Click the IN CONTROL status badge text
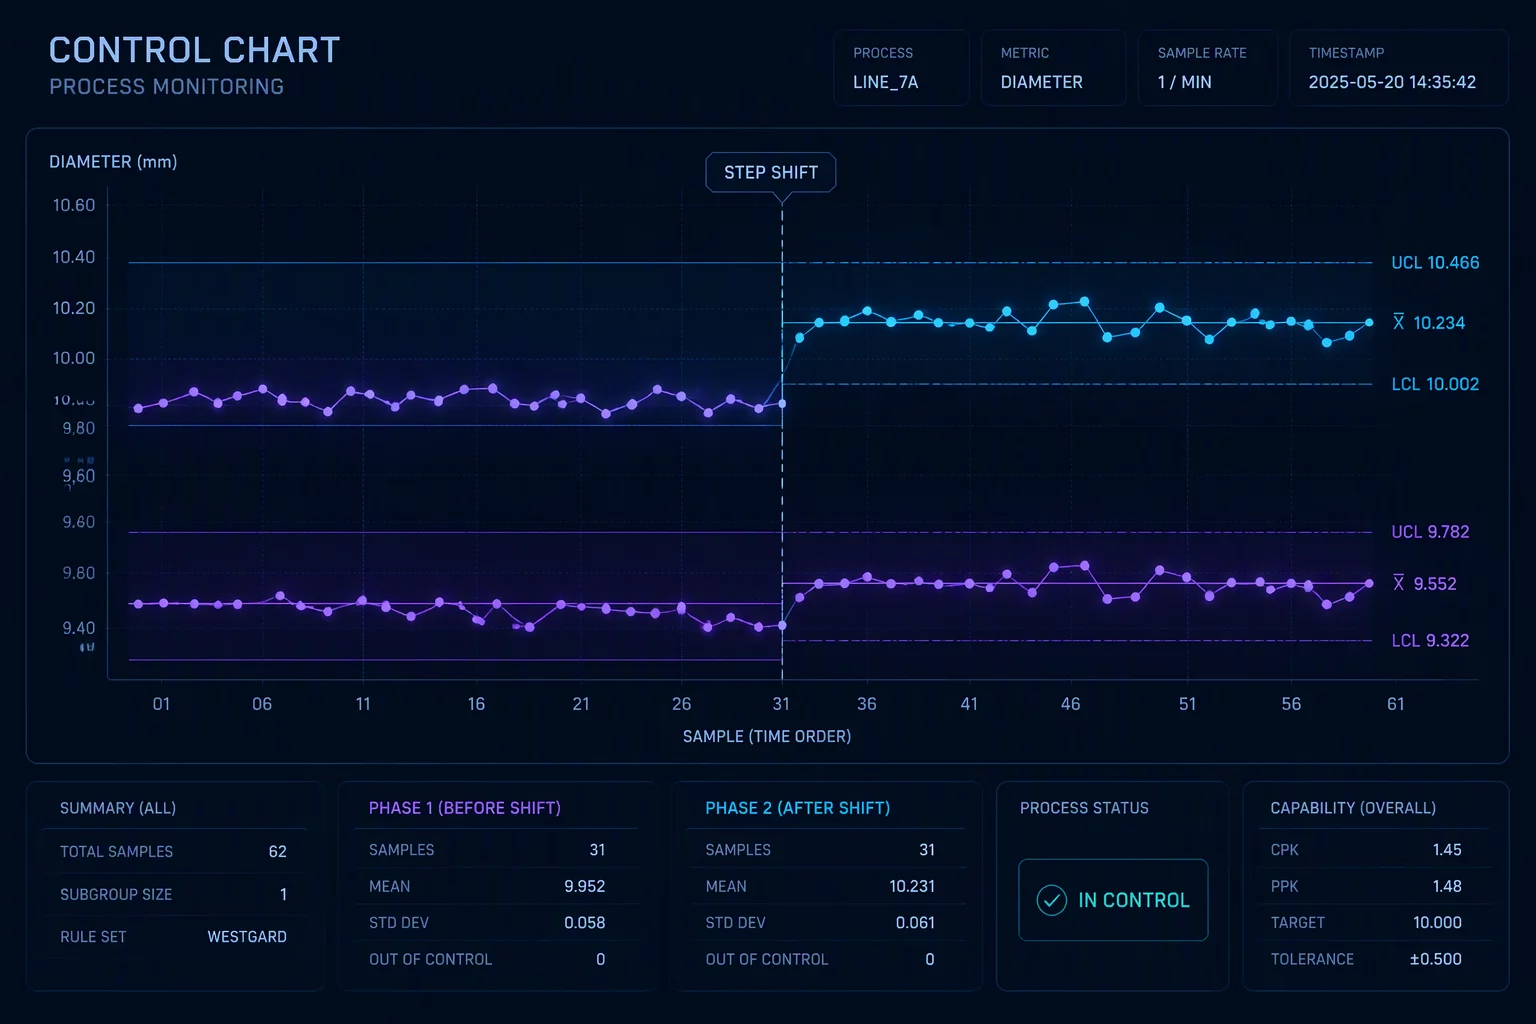 click(1134, 900)
